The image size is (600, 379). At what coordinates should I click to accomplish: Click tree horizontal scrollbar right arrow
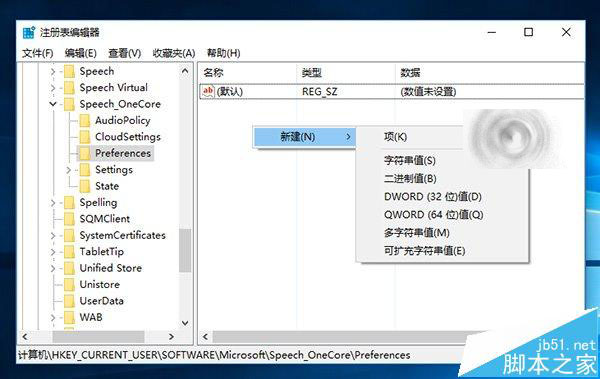tap(171, 337)
